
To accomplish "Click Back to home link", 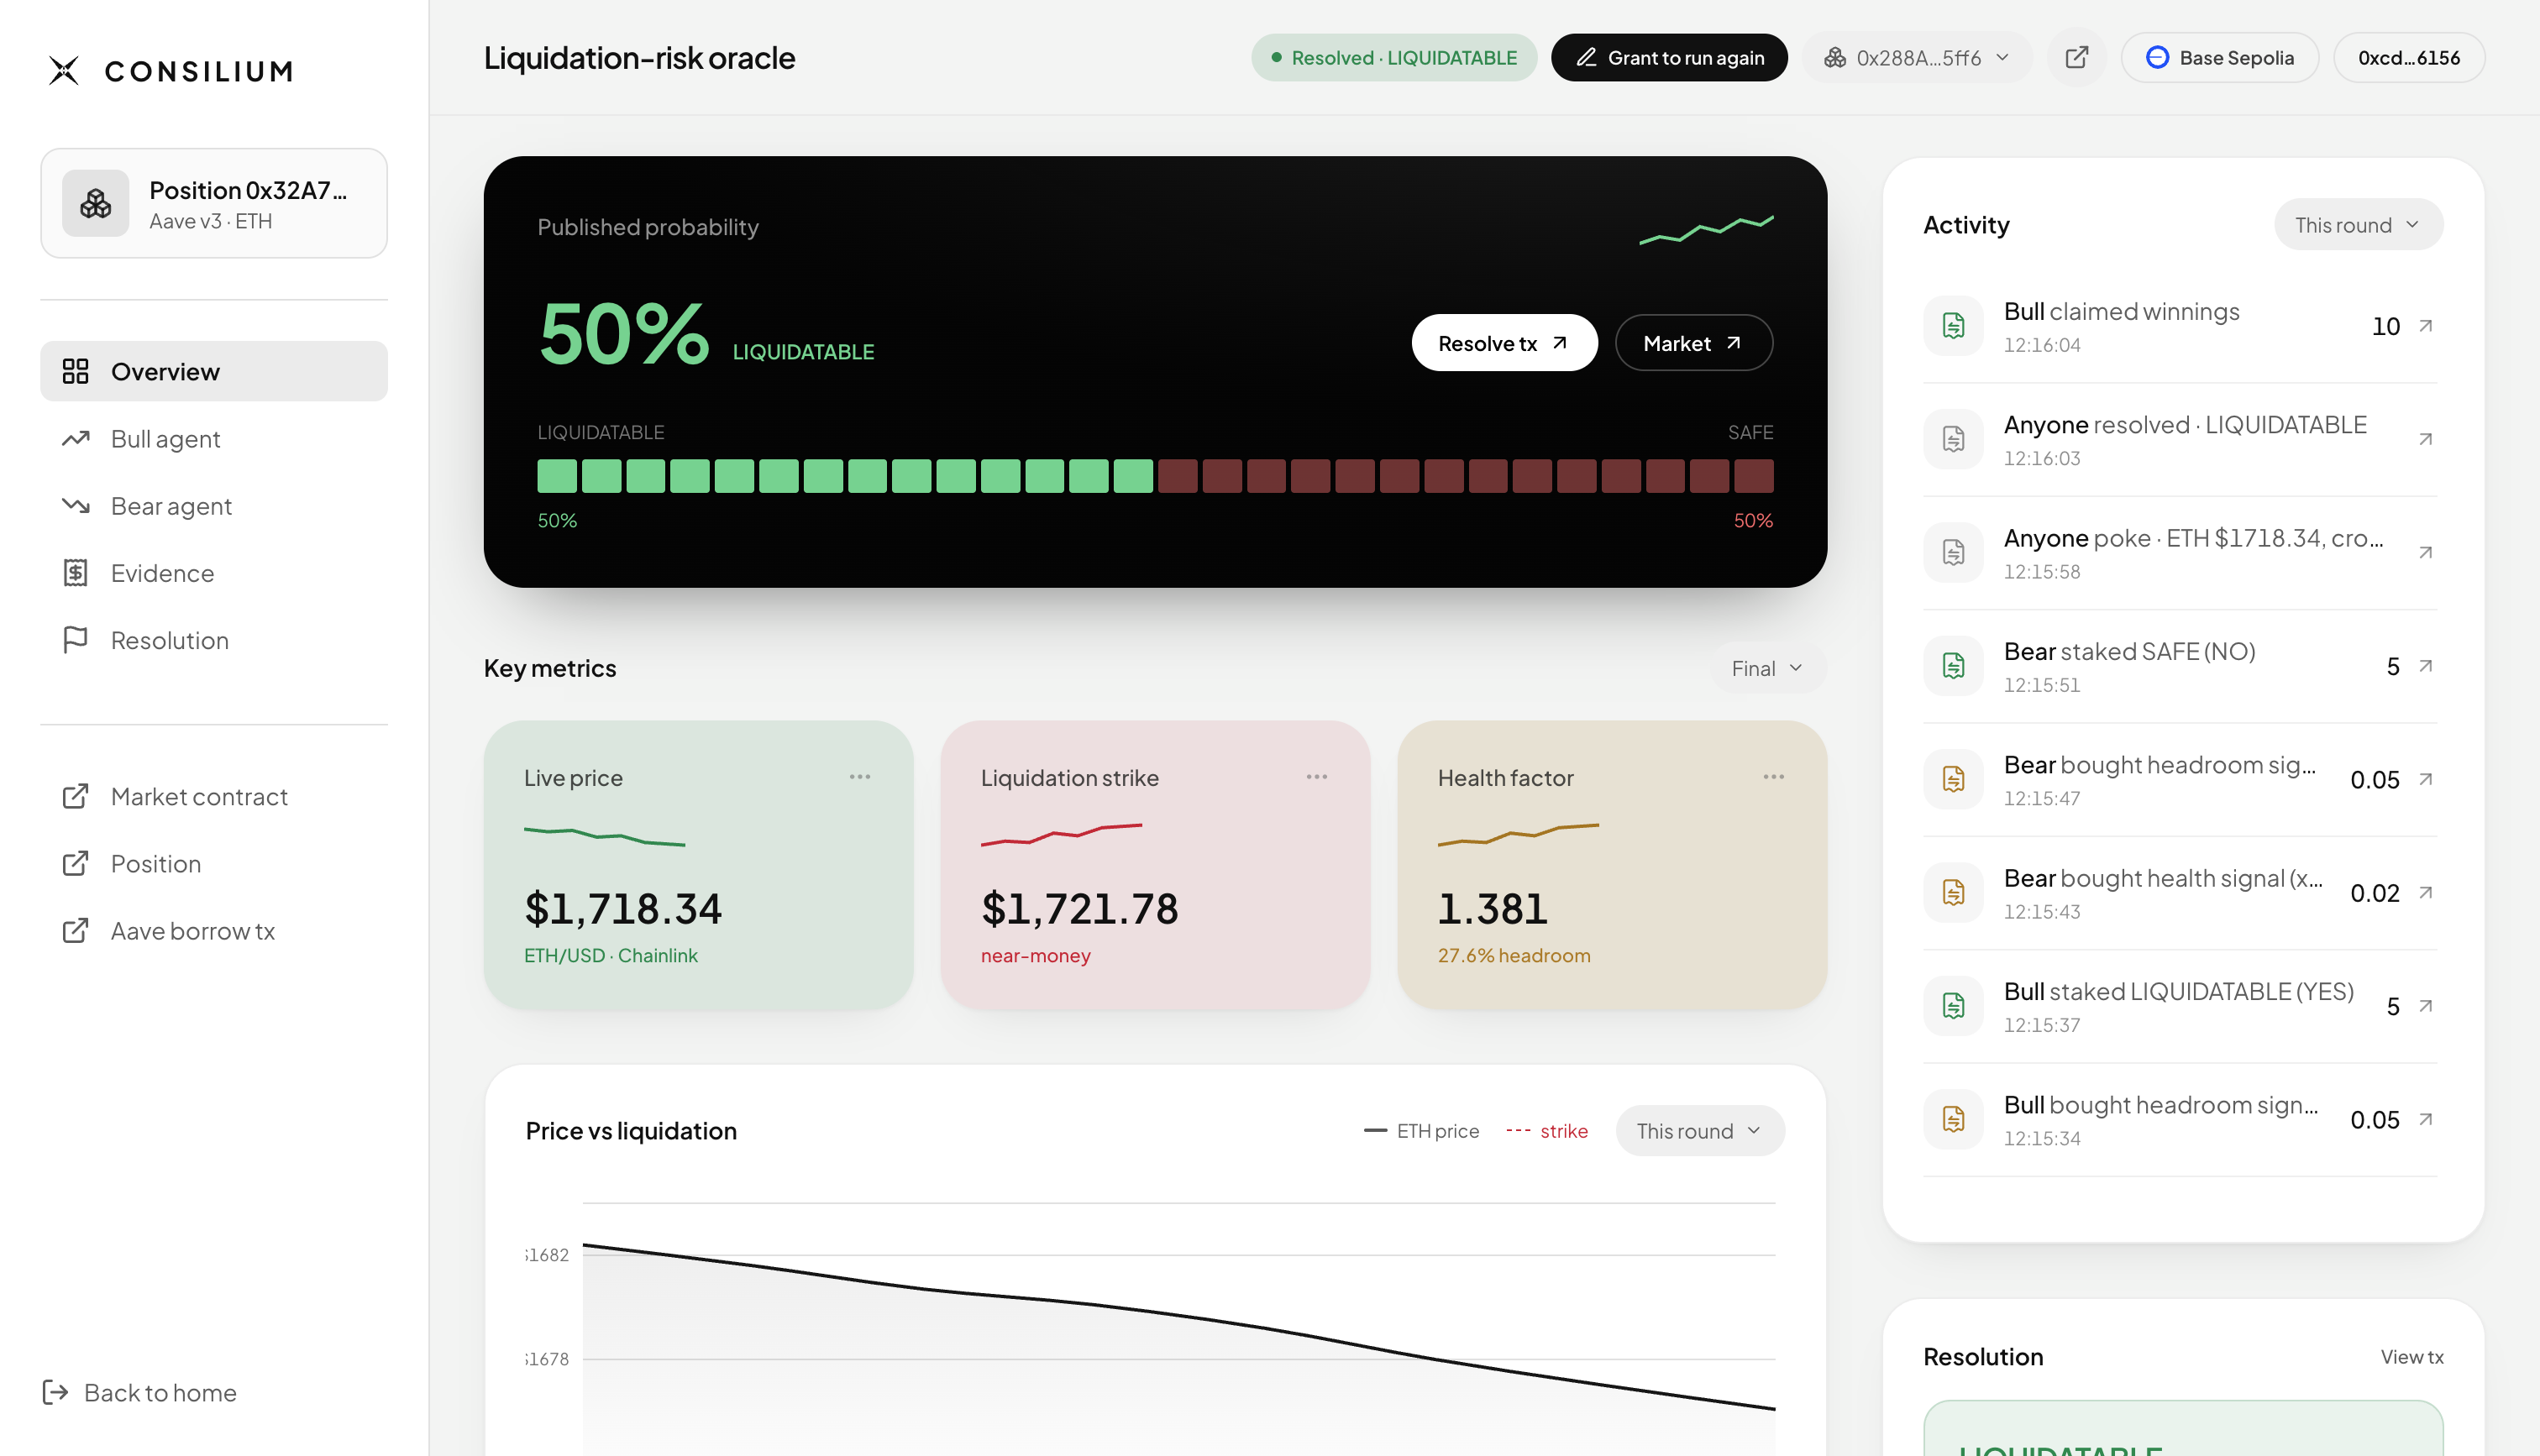I will (x=140, y=1392).
